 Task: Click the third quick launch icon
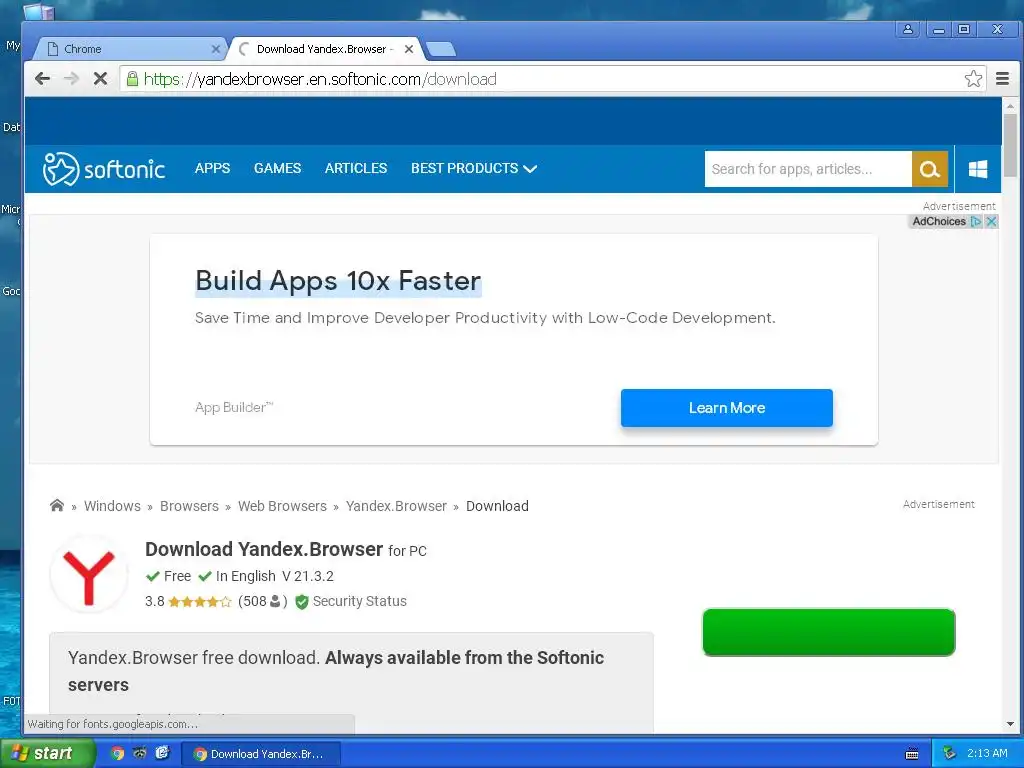point(163,753)
